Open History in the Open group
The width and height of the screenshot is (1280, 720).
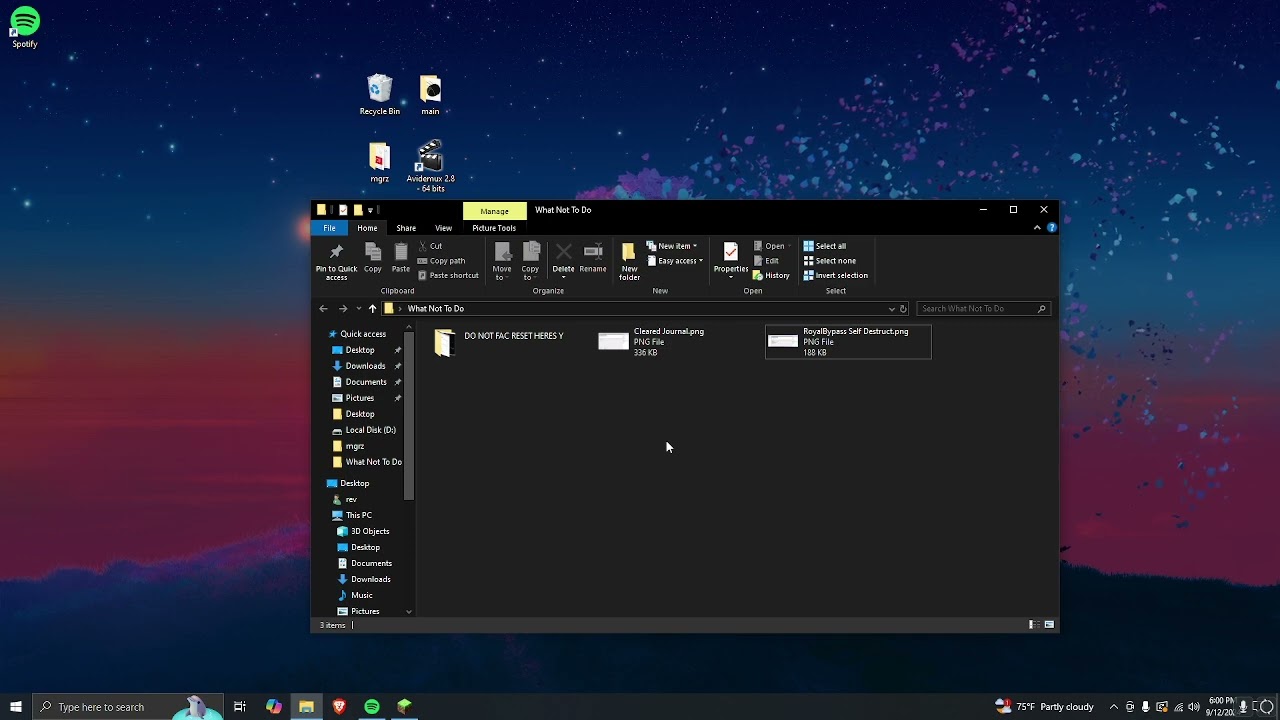point(771,276)
